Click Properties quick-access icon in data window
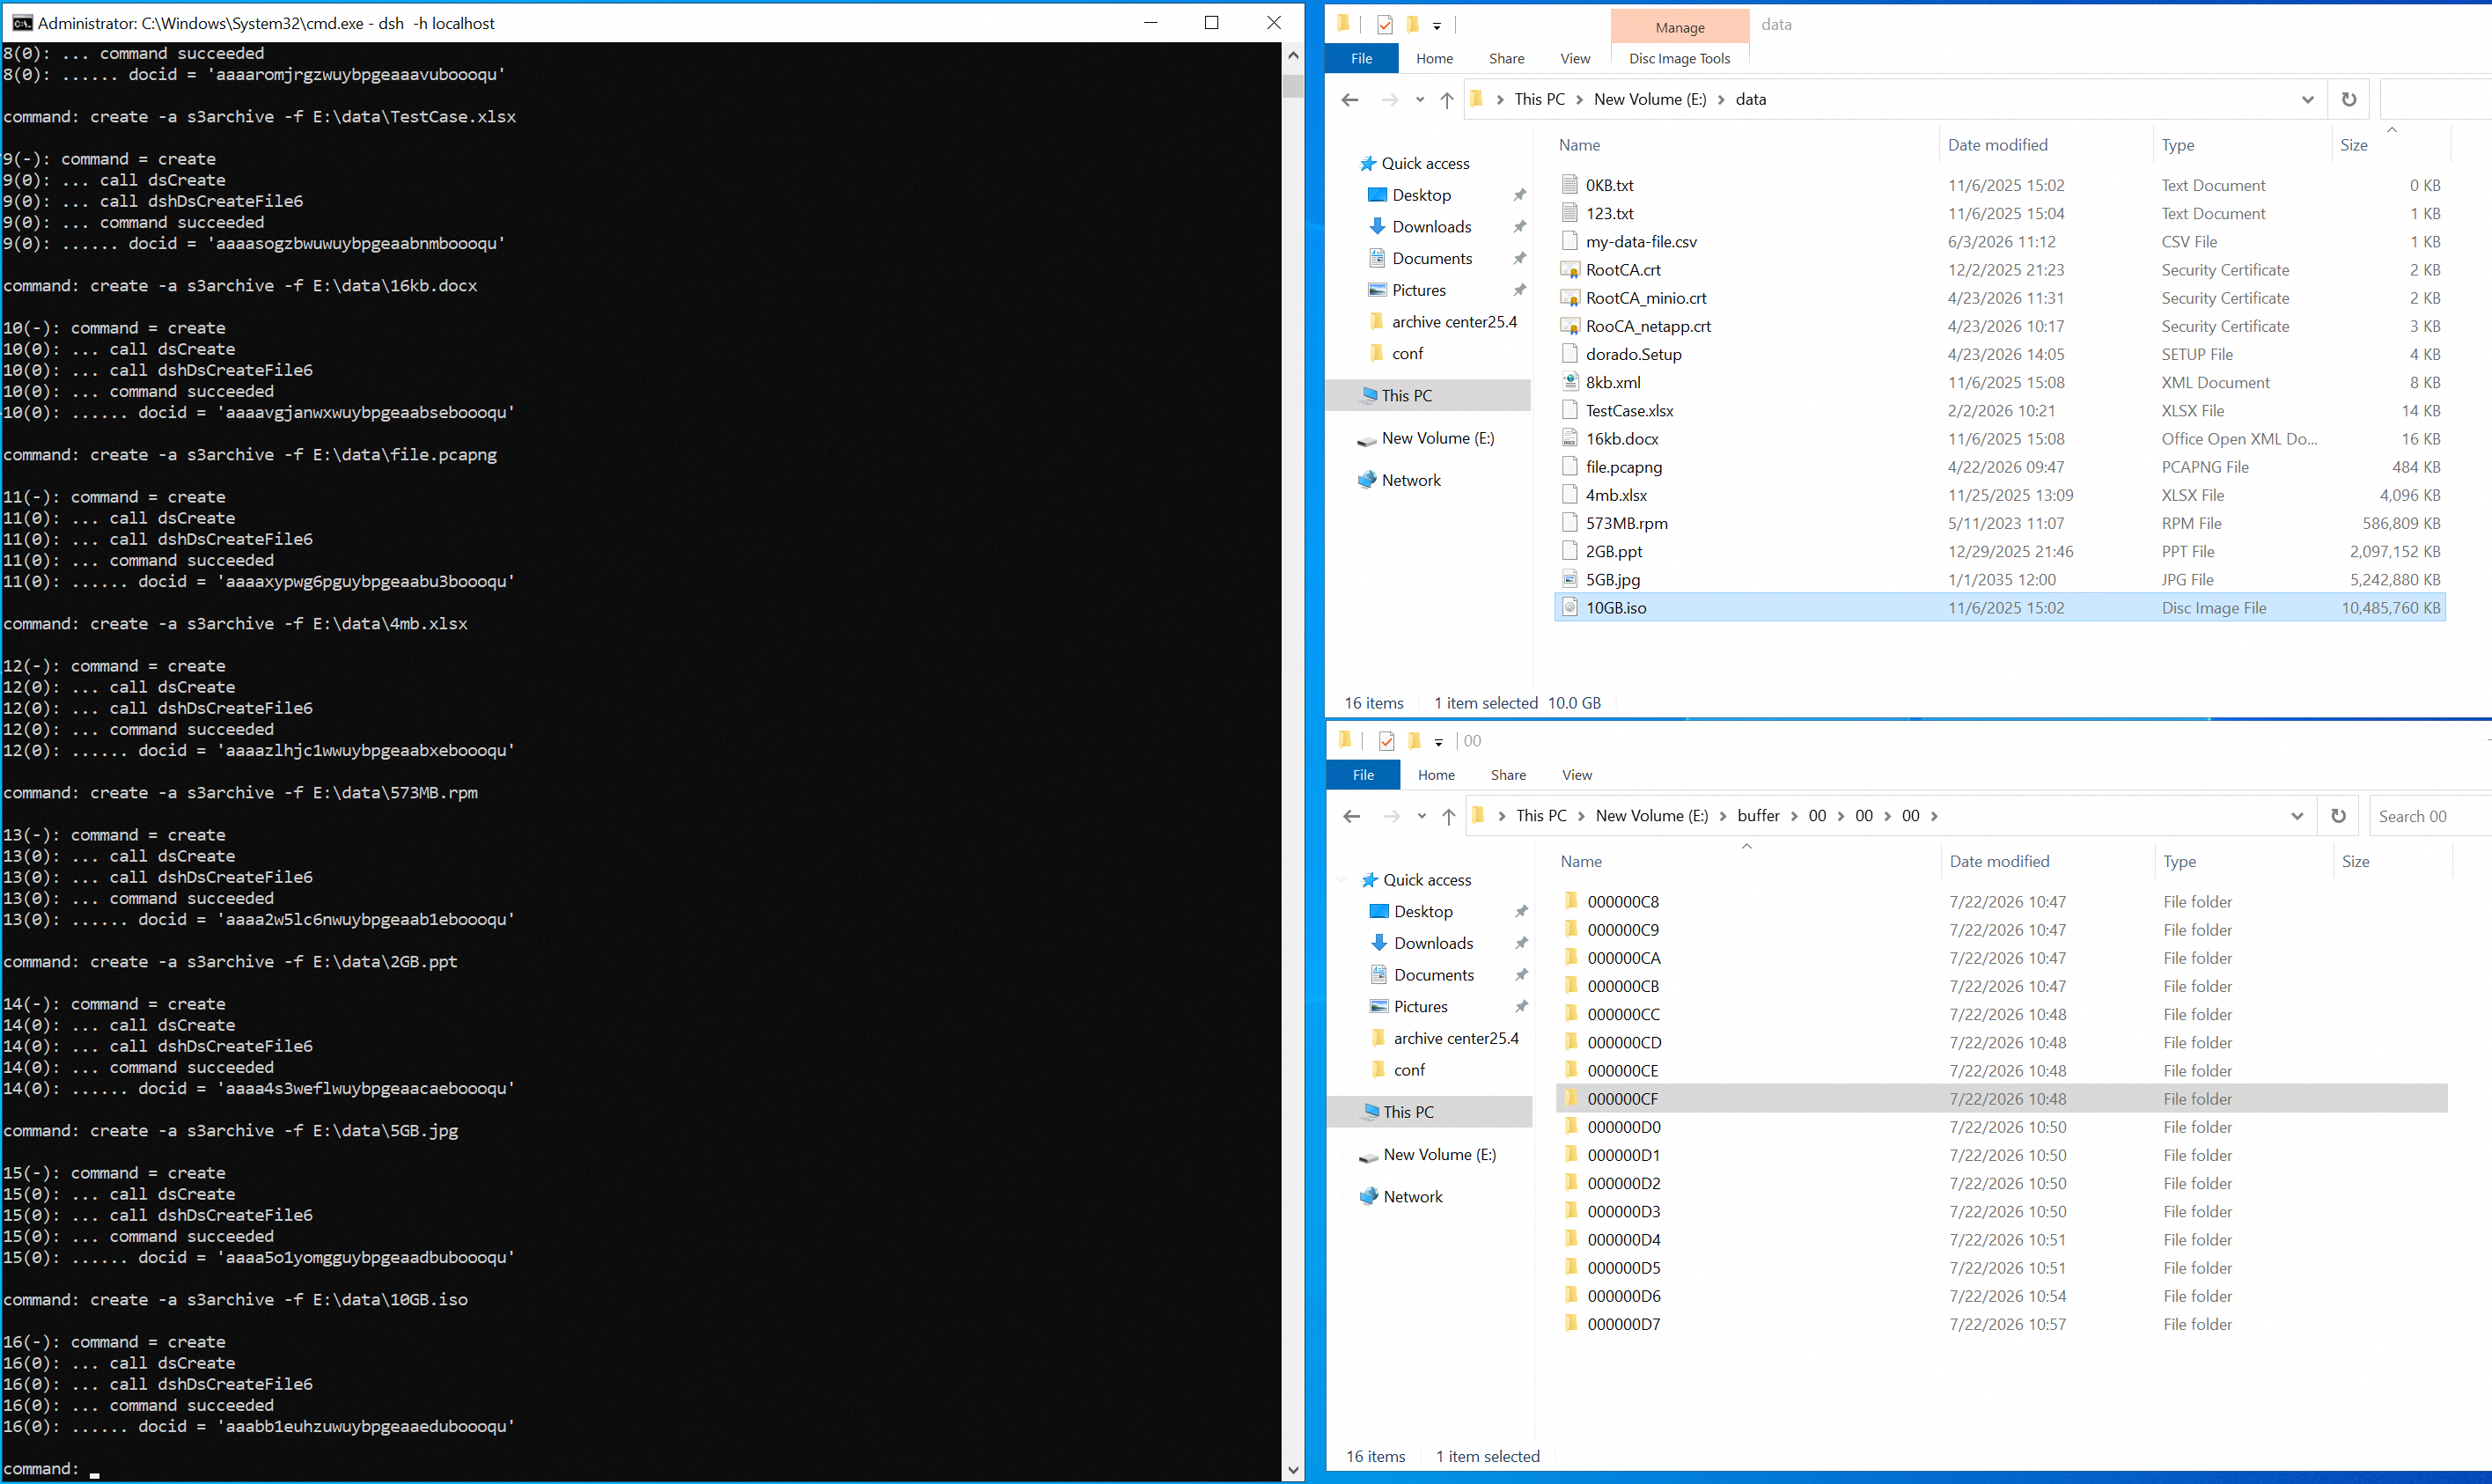 [x=1385, y=24]
